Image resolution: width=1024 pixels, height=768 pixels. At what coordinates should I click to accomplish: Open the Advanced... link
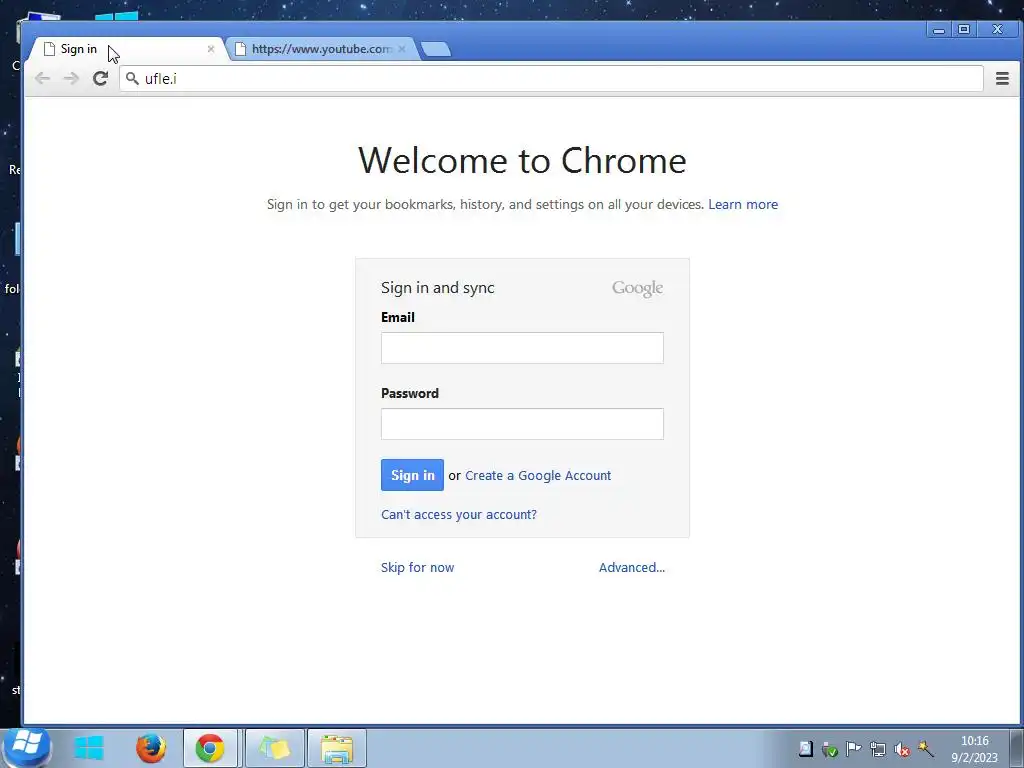pyautogui.click(x=632, y=568)
